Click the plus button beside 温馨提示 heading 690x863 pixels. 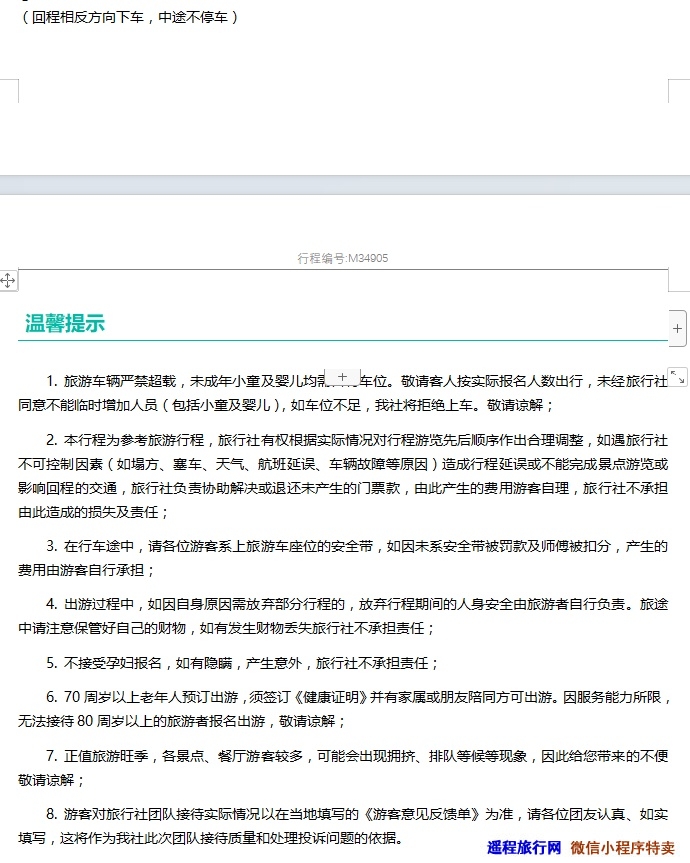click(677, 329)
